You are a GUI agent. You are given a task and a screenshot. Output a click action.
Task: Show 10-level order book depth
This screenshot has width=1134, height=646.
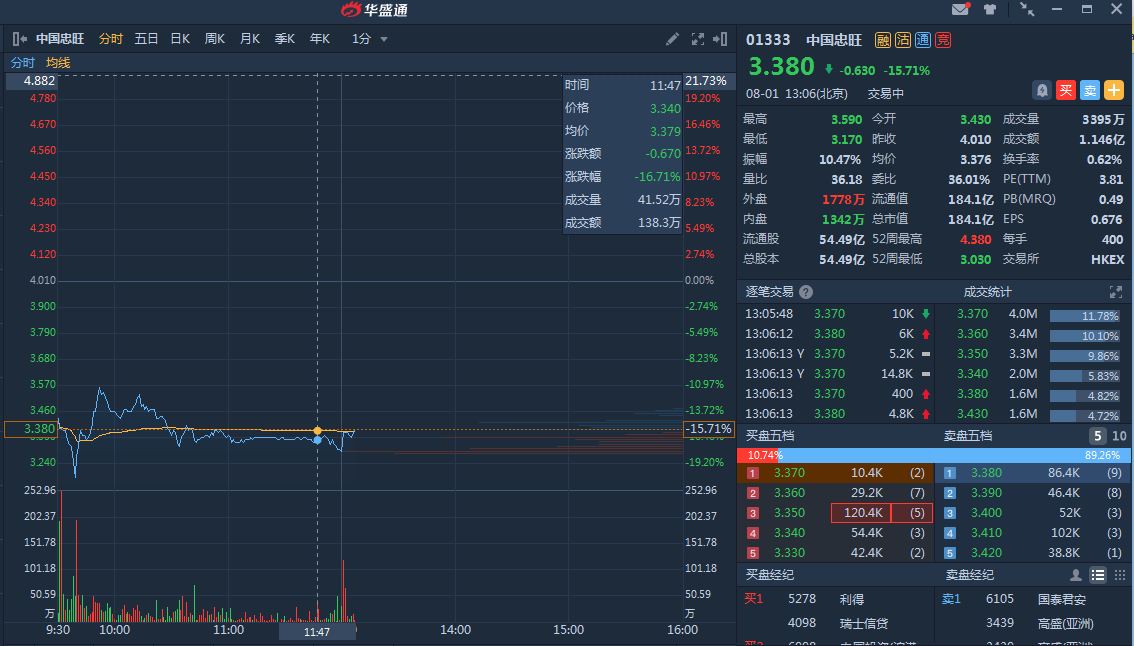pyautogui.click(x=1119, y=435)
